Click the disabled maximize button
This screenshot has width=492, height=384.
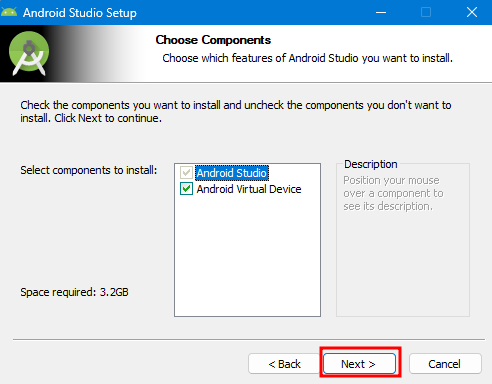426,12
